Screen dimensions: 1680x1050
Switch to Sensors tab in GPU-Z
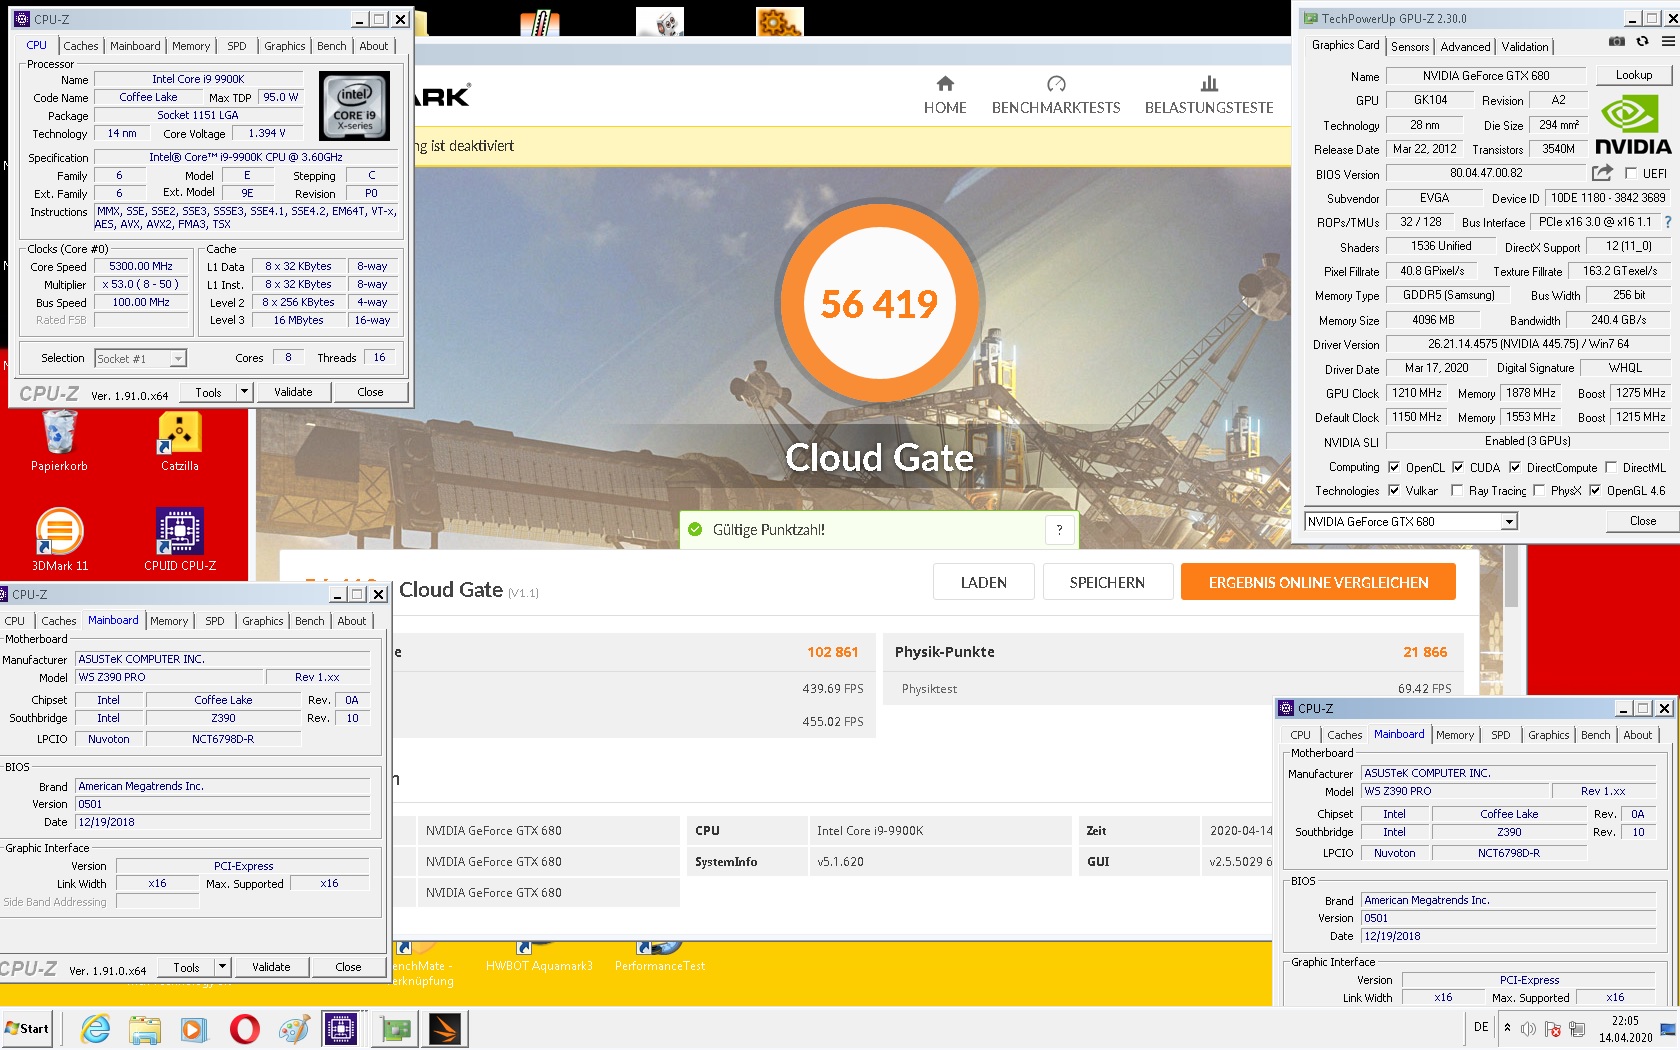coord(1410,47)
